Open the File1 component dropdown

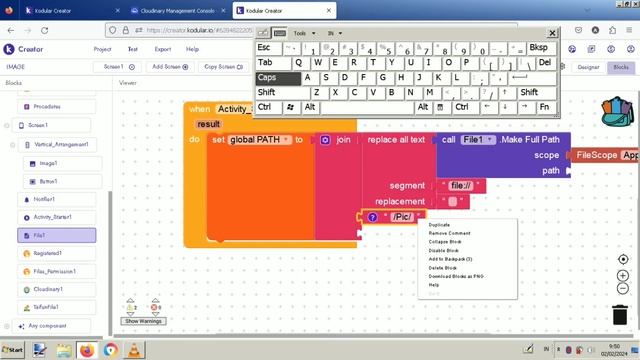click(489, 140)
